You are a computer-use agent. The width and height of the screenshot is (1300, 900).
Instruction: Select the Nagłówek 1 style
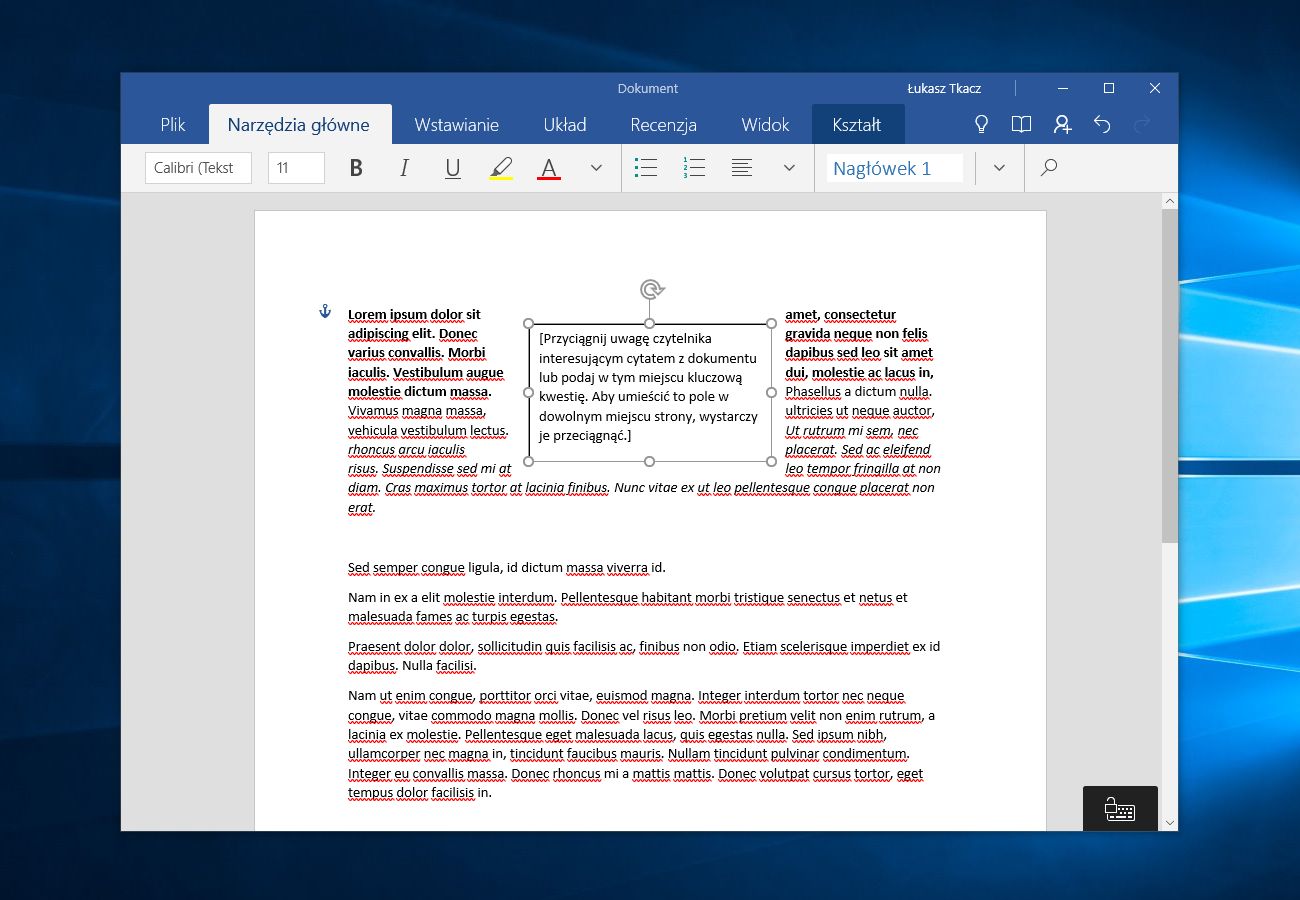click(894, 168)
